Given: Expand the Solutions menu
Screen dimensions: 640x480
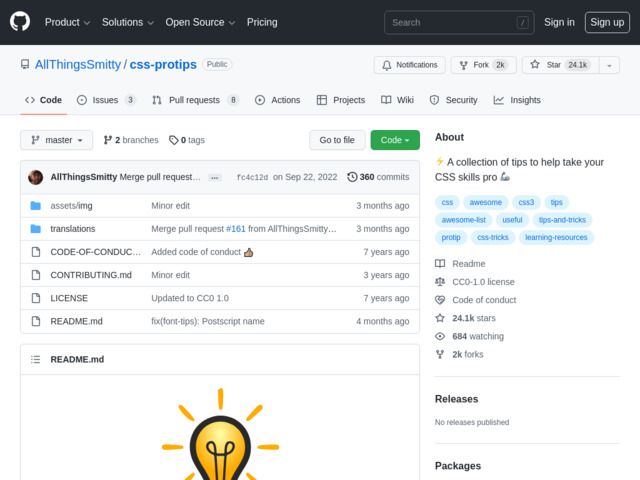Looking at the screenshot, I should (x=127, y=22).
